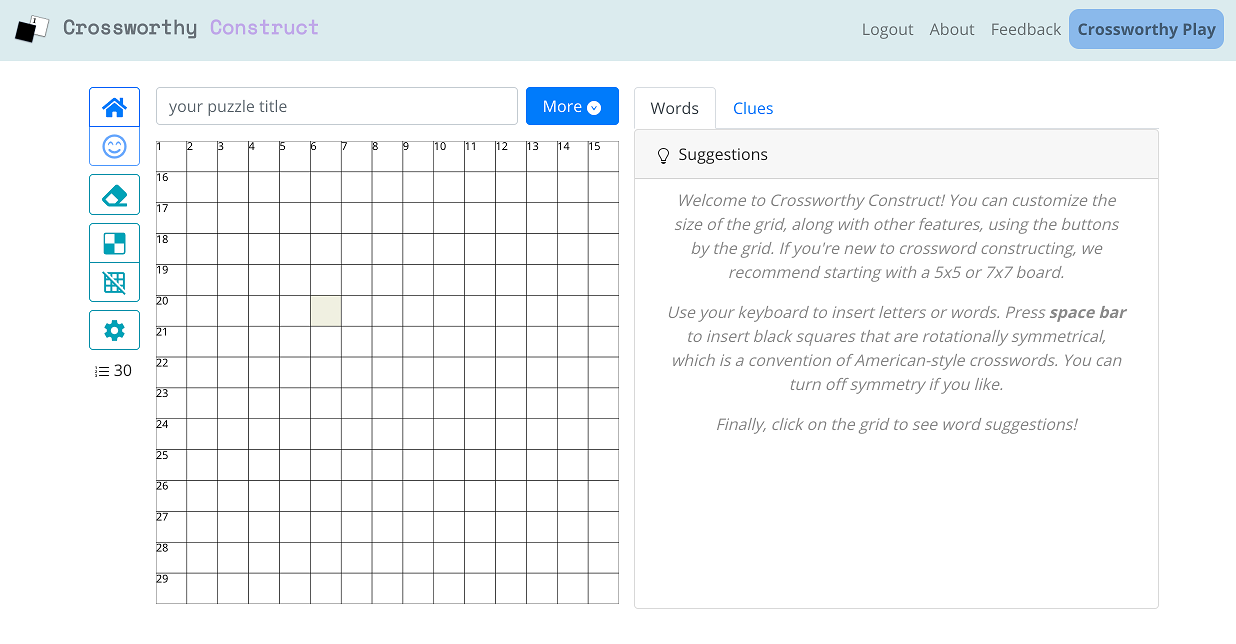The height and width of the screenshot is (644, 1236).
Task: Toggle off rotational symmetry via squares icon
Action: (x=114, y=242)
